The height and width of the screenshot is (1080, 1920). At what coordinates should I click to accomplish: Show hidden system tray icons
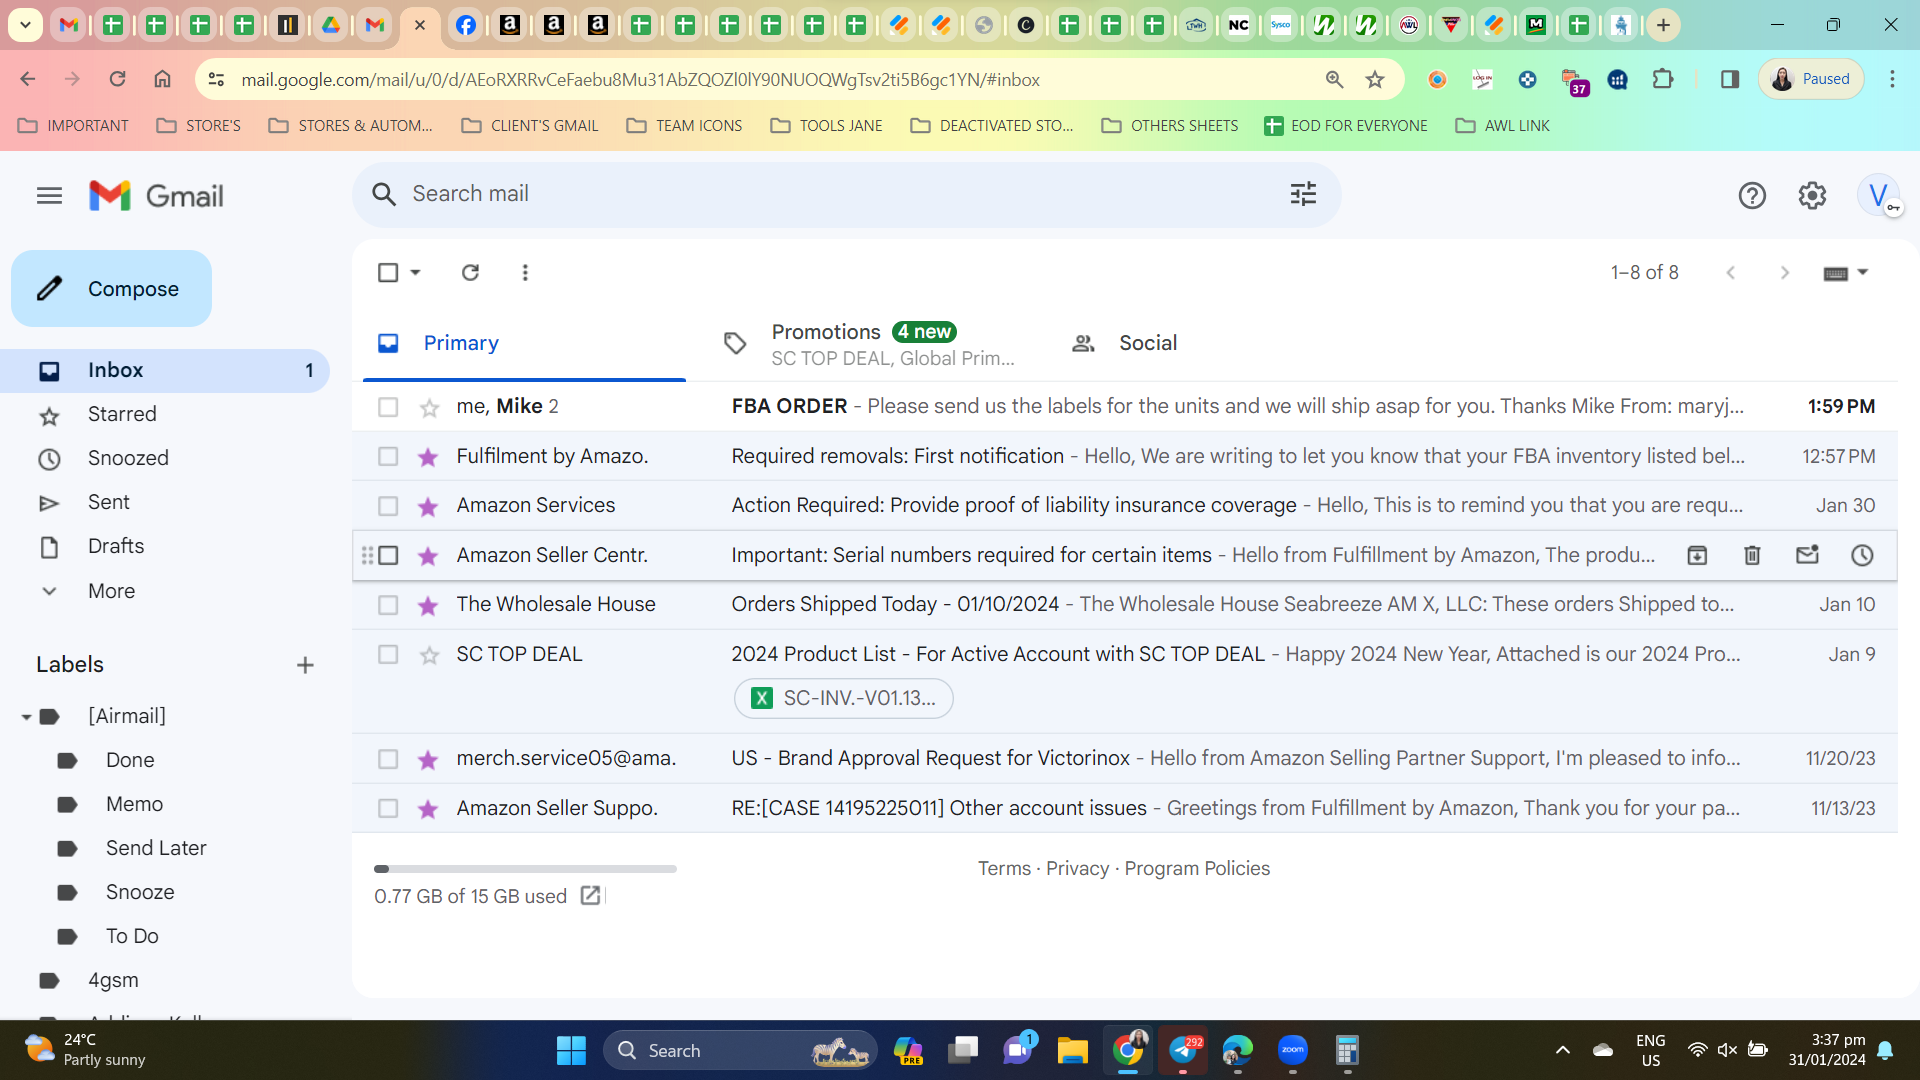[x=1563, y=1050]
